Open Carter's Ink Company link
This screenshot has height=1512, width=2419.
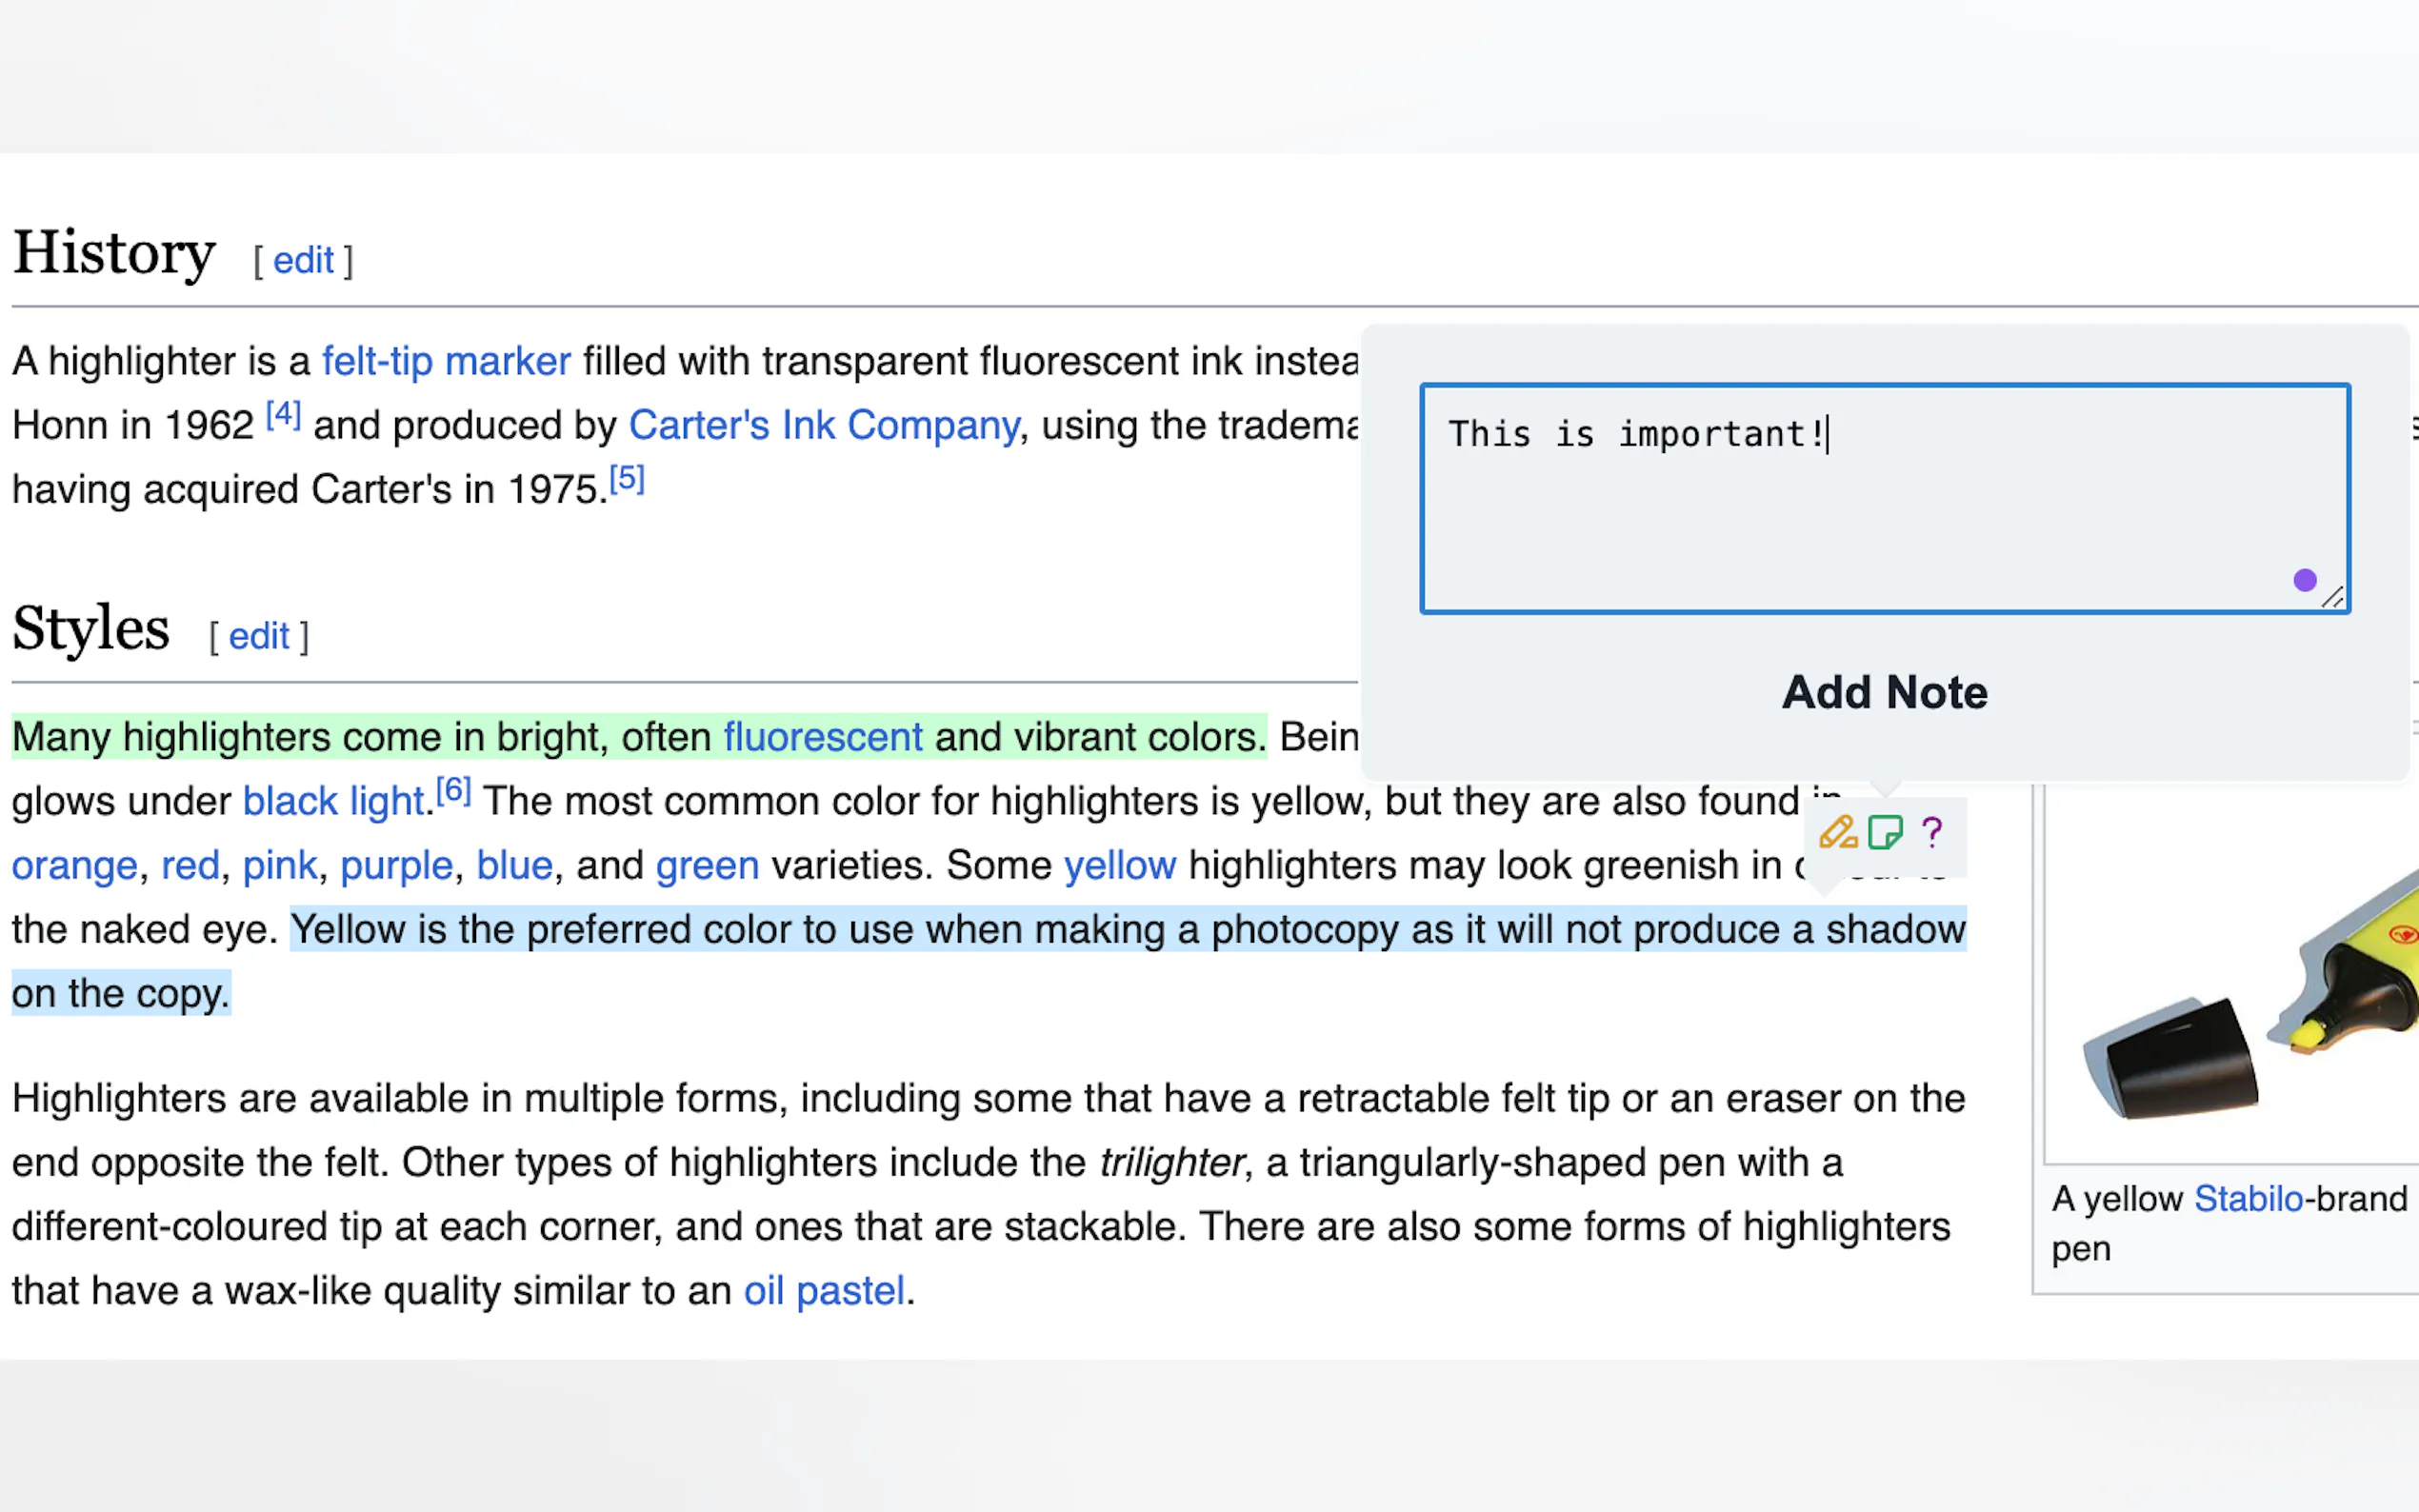823,425
